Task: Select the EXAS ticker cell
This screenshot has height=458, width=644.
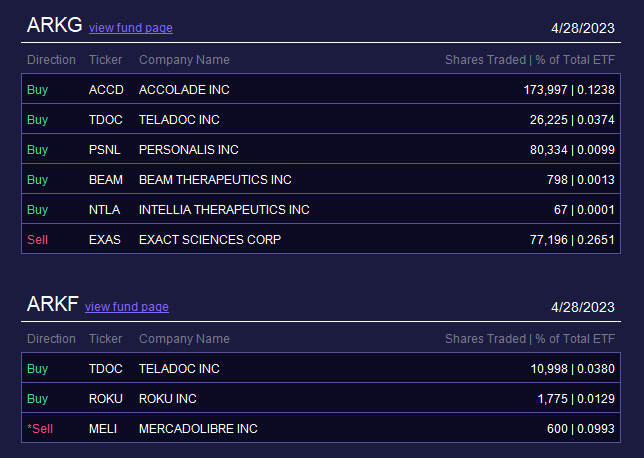Action: point(105,239)
